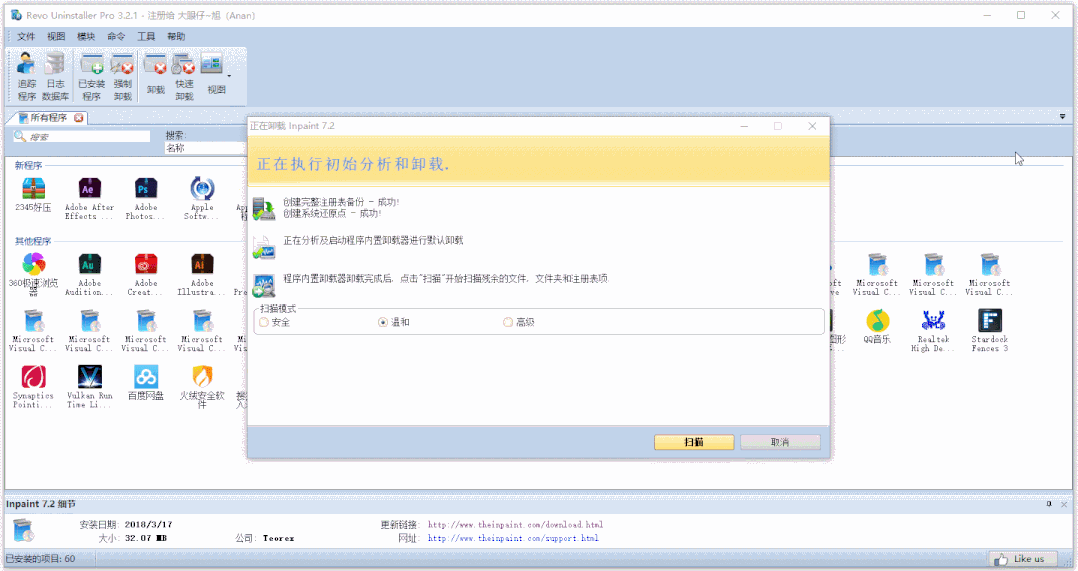Select the QQ音乐 program icon
This screenshot has height=571, width=1078.
(877, 321)
